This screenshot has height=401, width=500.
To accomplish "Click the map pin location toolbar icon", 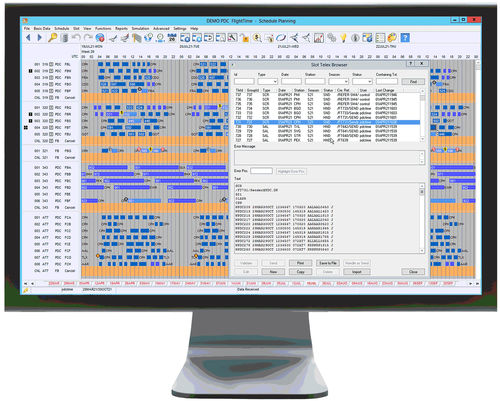I will pyautogui.click(x=148, y=38).
